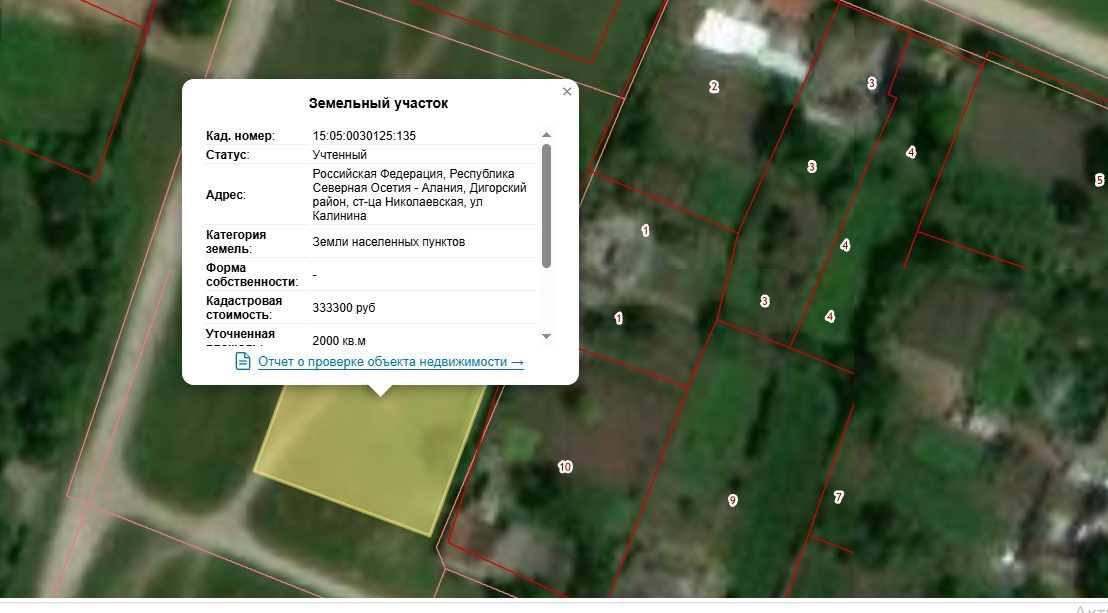Click the Земельный участок popup title
The height and width of the screenshot is (613, 1108).
(378, 103)
